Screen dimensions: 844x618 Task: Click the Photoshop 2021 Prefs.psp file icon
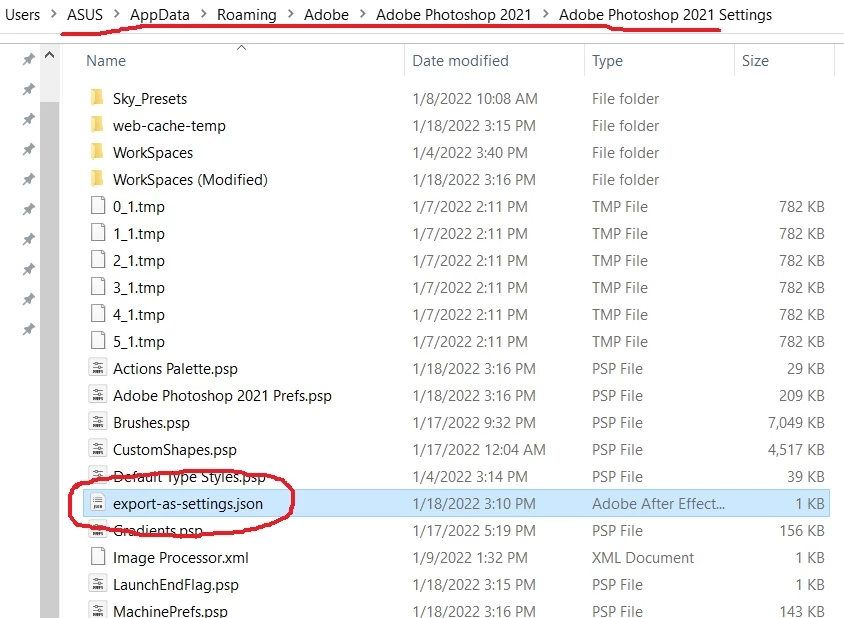(x=98, y=395)
